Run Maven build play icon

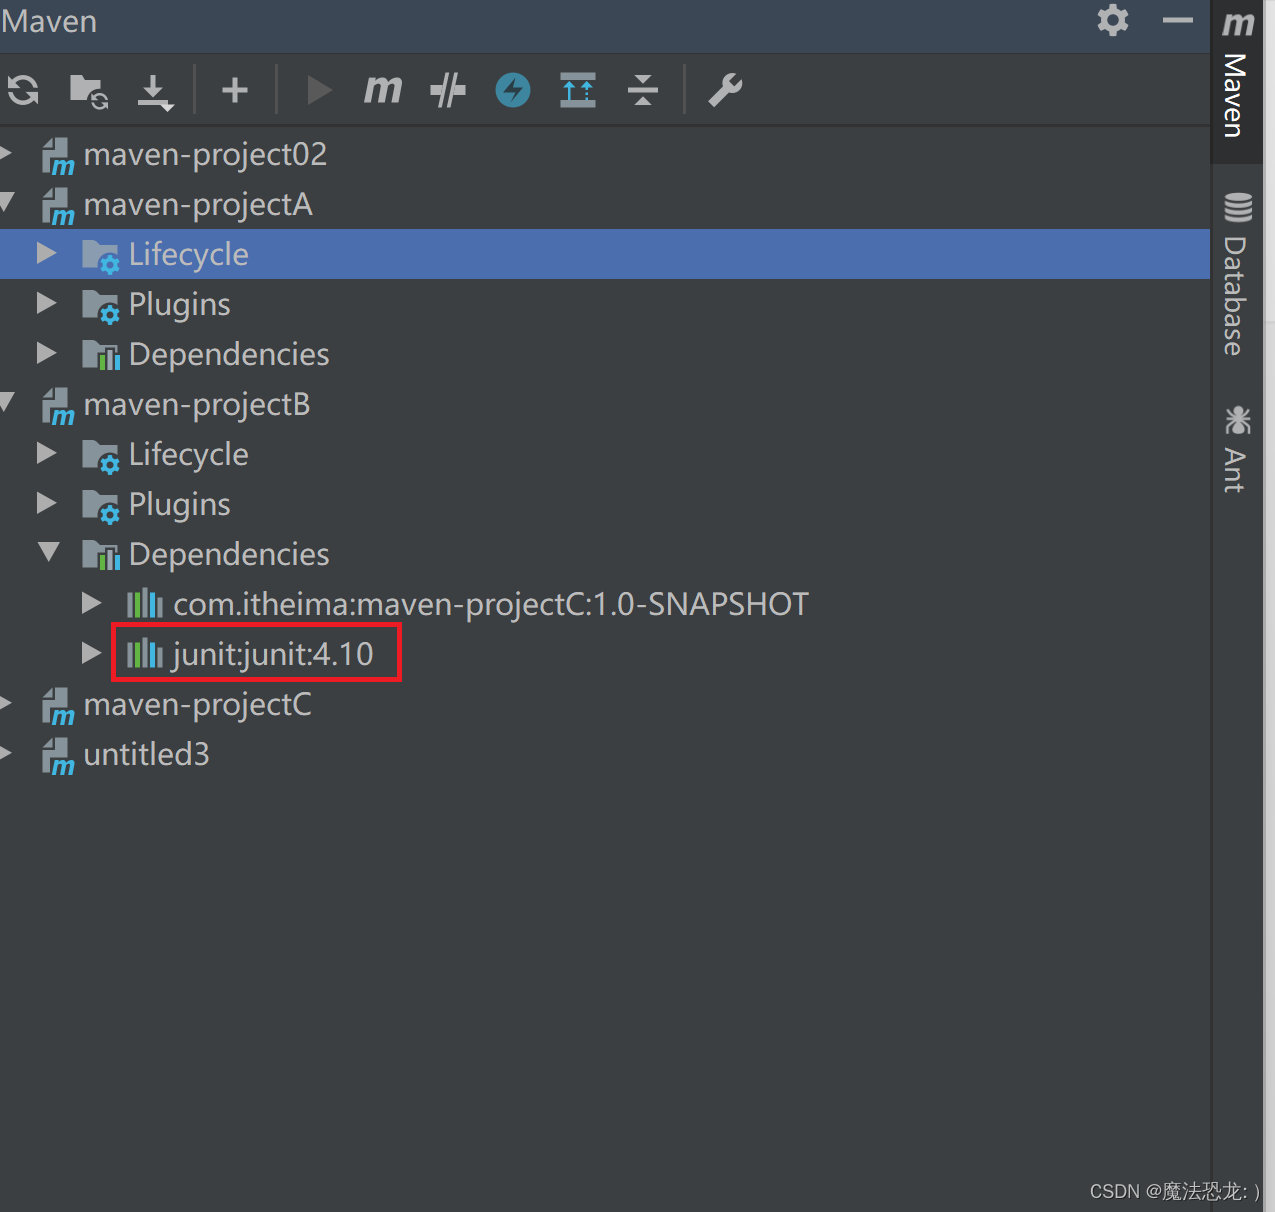click(319, 90)
